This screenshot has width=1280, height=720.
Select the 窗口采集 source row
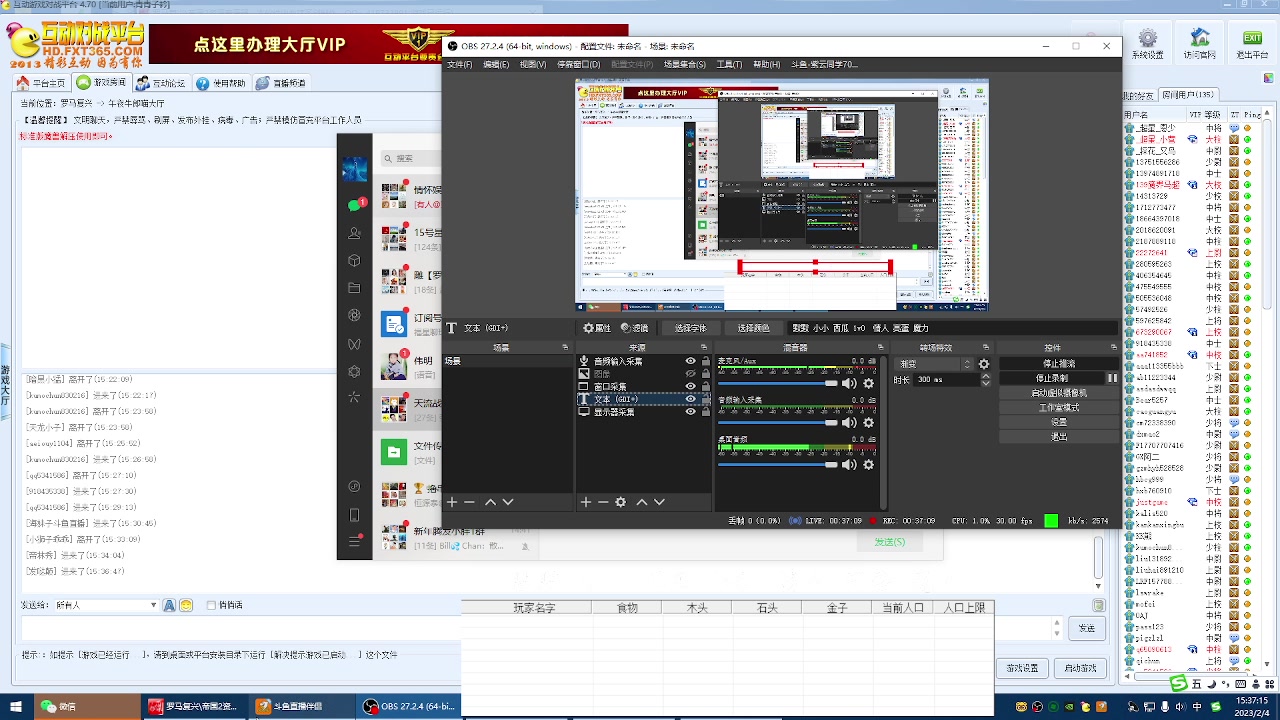[644, 386]
